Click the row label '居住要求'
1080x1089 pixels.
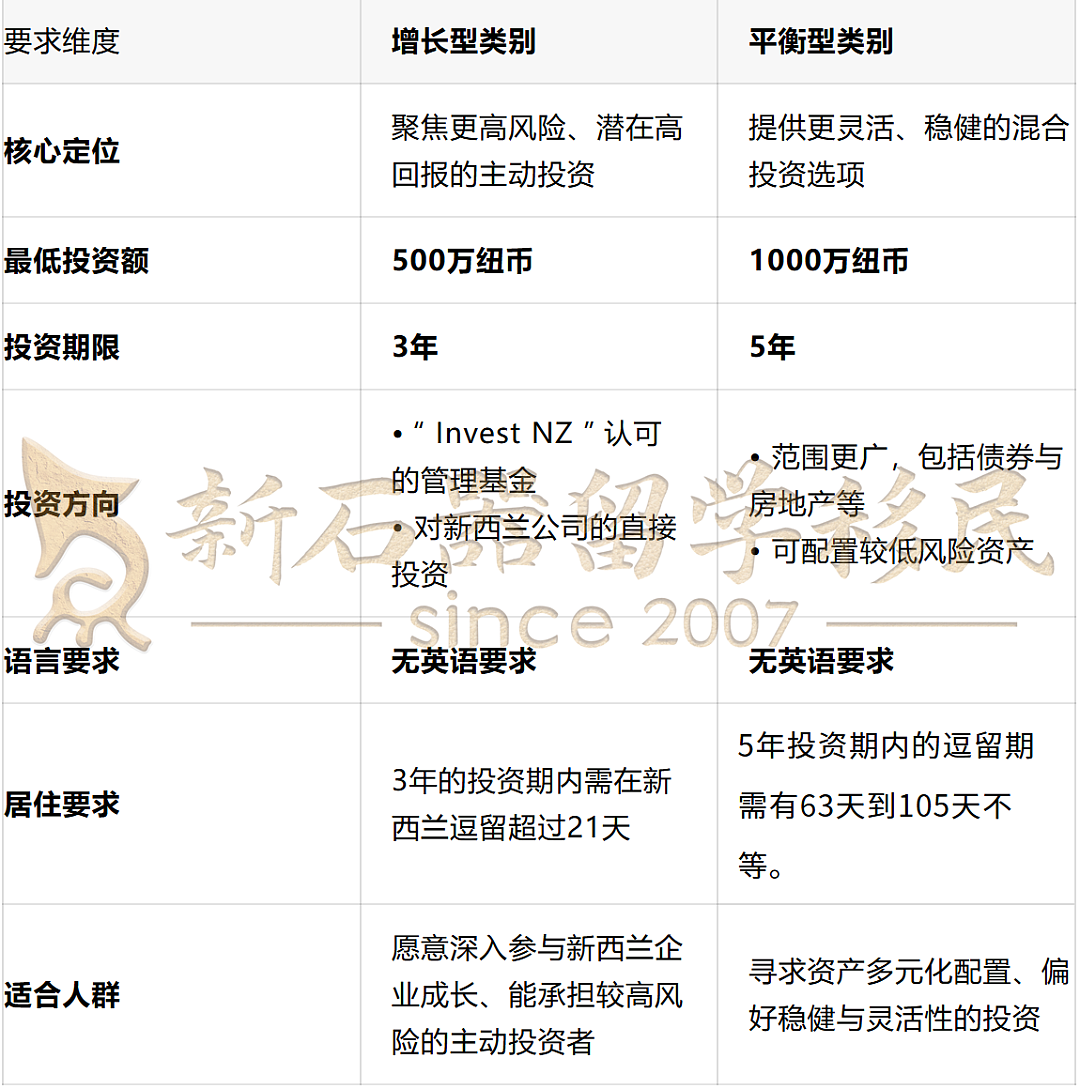pos(62,804)
